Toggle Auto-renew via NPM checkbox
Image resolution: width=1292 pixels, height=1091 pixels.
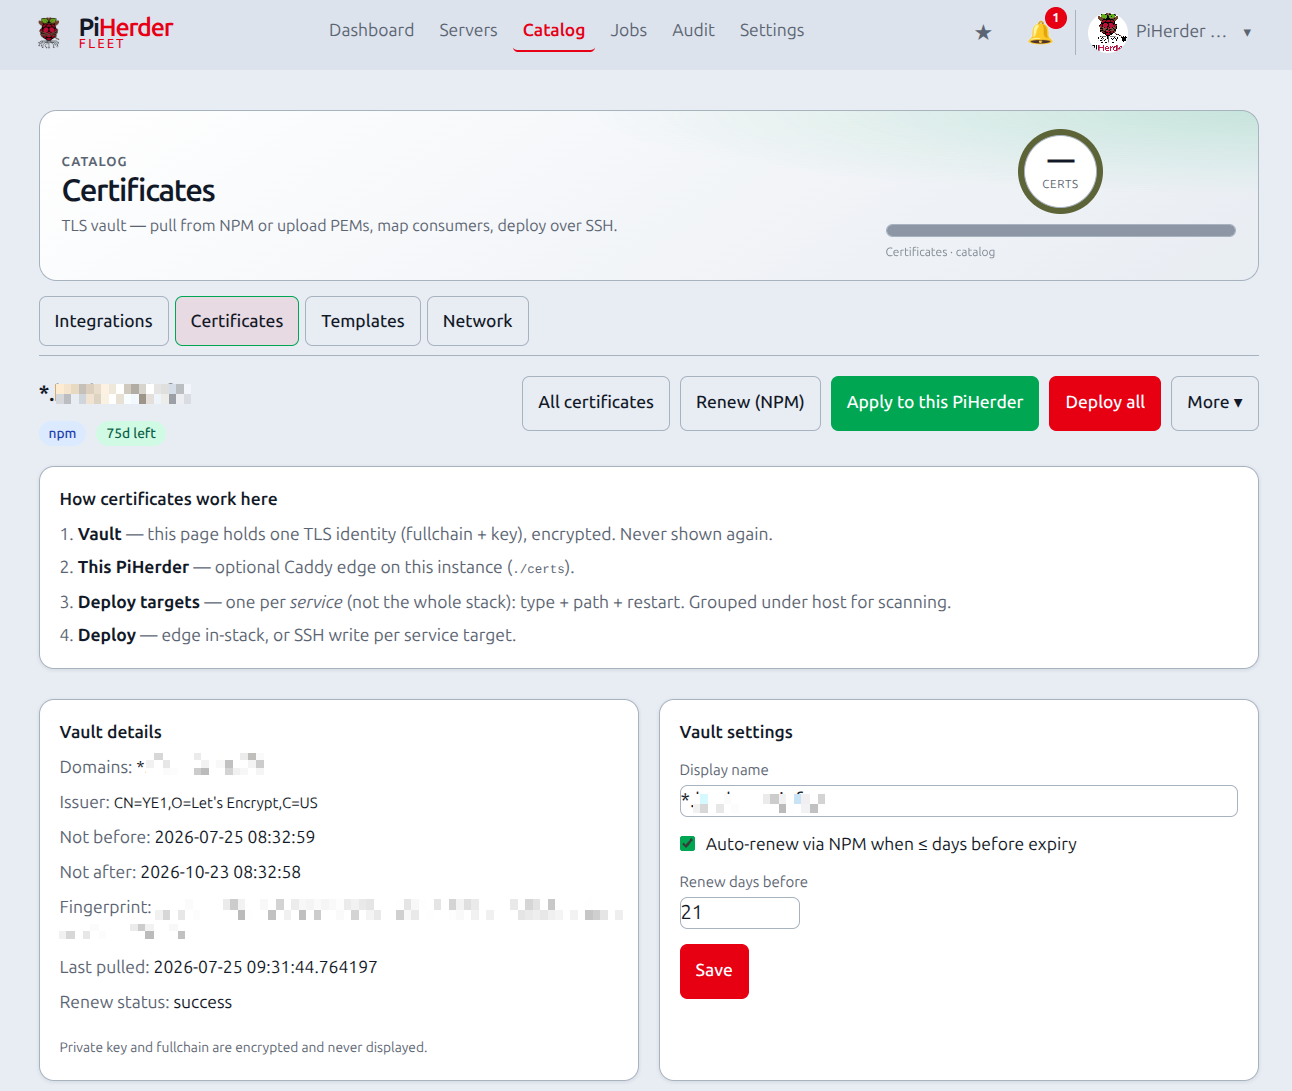688,844
